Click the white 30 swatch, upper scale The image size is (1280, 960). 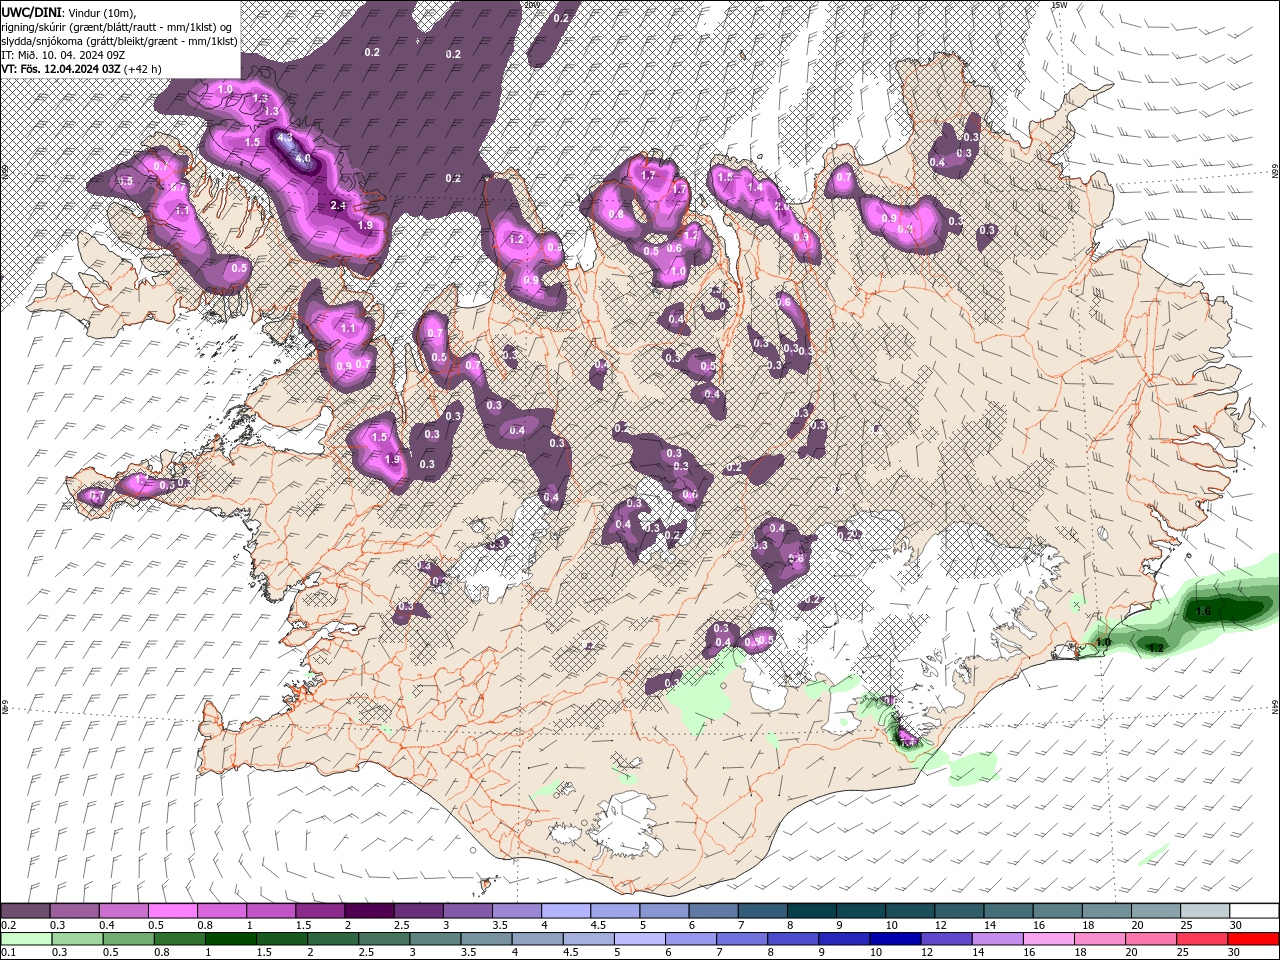pos(1255,911)
